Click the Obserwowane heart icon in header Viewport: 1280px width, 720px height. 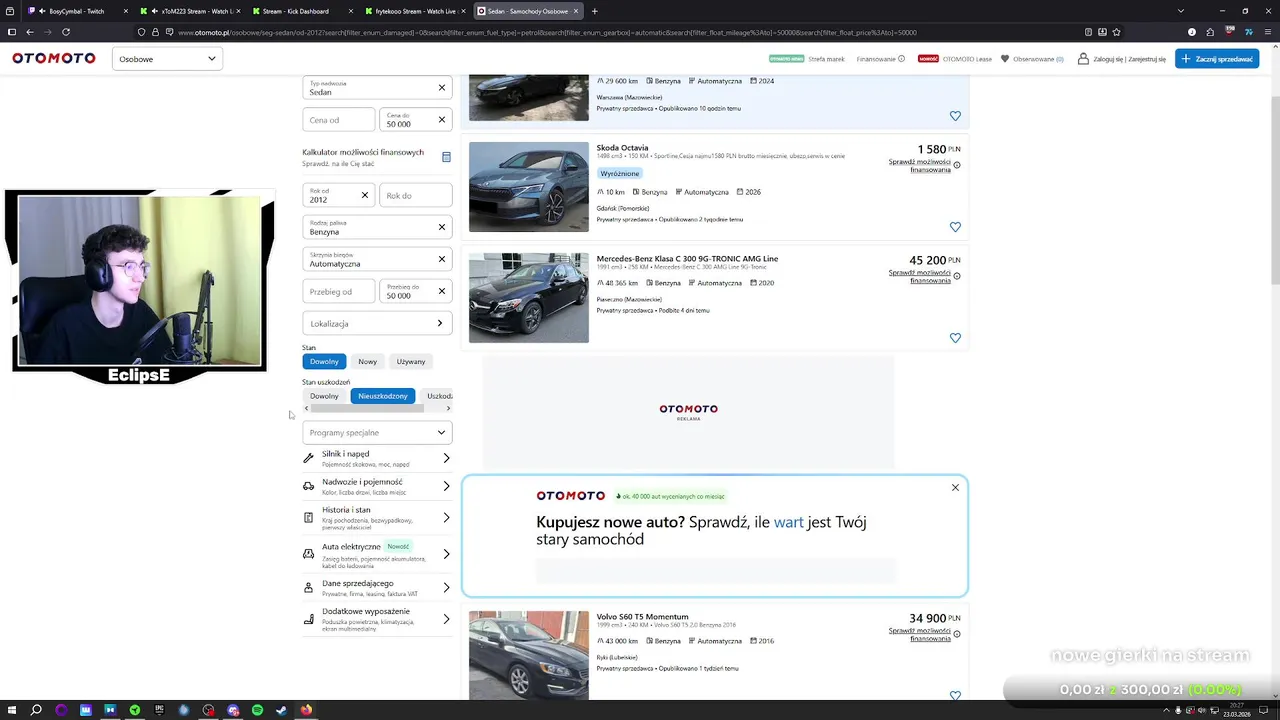[x=1004, y=59]
